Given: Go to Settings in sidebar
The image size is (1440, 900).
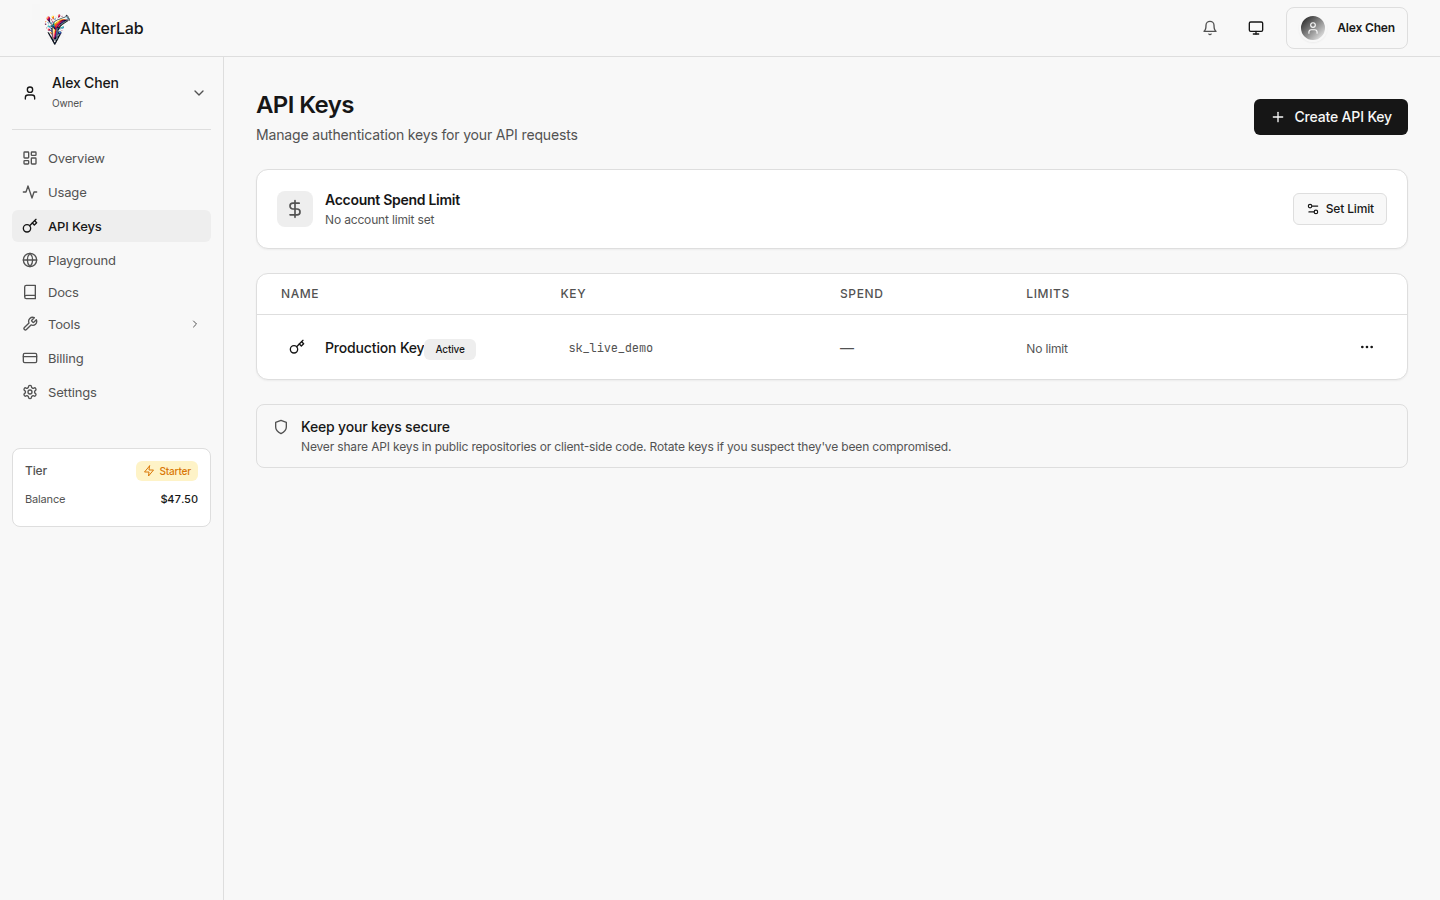Looking at the screenshot, I should point(111,392).
